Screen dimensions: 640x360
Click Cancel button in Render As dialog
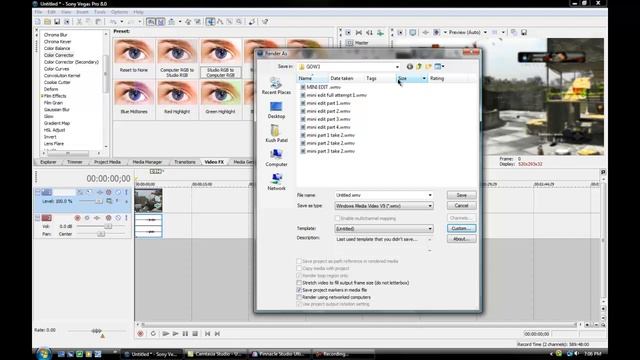click(461, 205)
